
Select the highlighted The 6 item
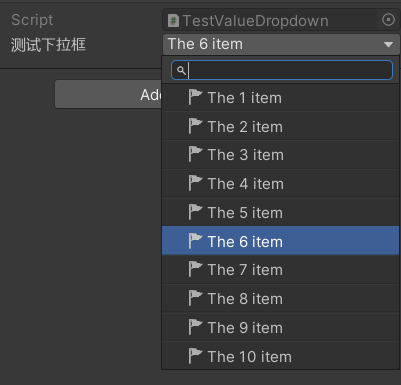[280, 241]
